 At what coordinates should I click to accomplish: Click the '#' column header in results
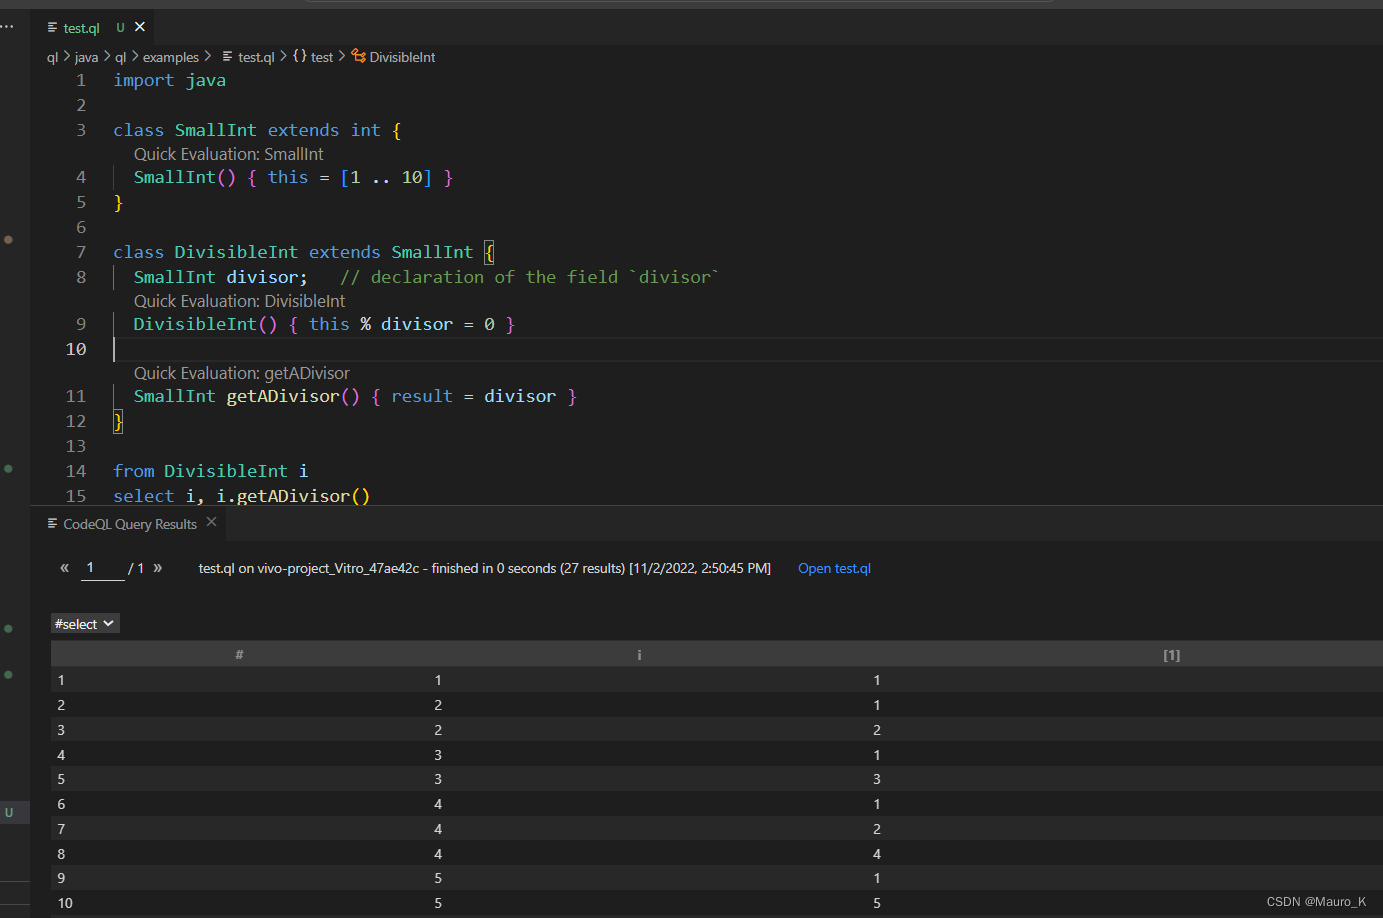tap(239, 654)
